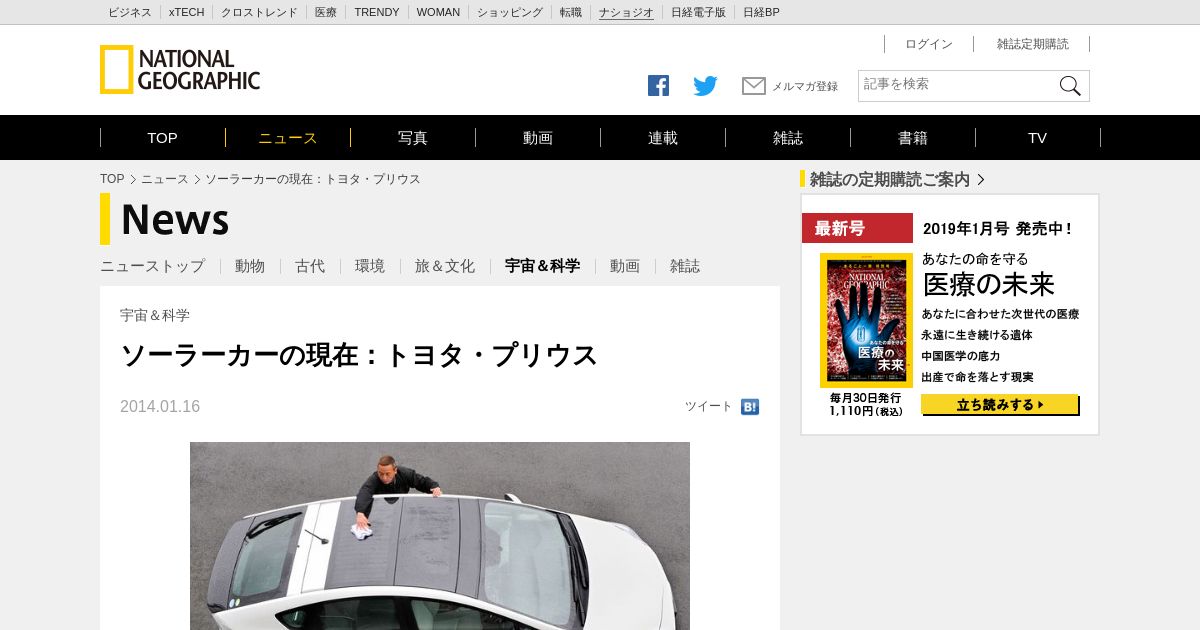This screenshot has height=630, width=1200.
Task: Click TRENDY in top site bar
Action: (x=377, y=12)
